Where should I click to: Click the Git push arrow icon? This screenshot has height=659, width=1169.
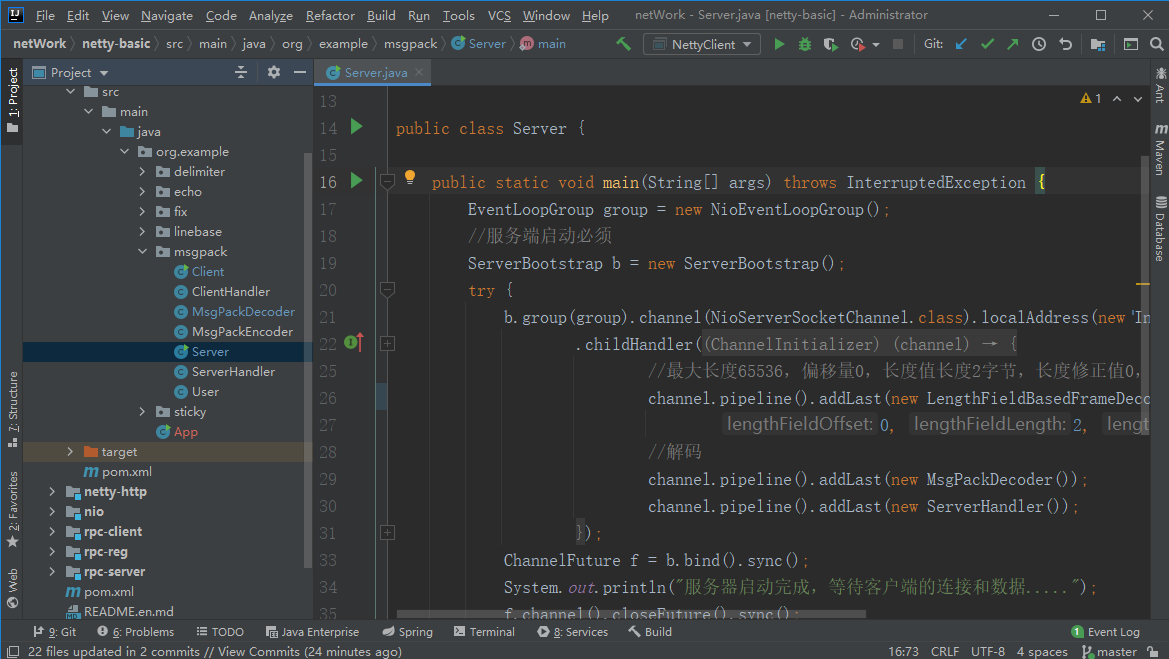click(x=1012, y=44)
